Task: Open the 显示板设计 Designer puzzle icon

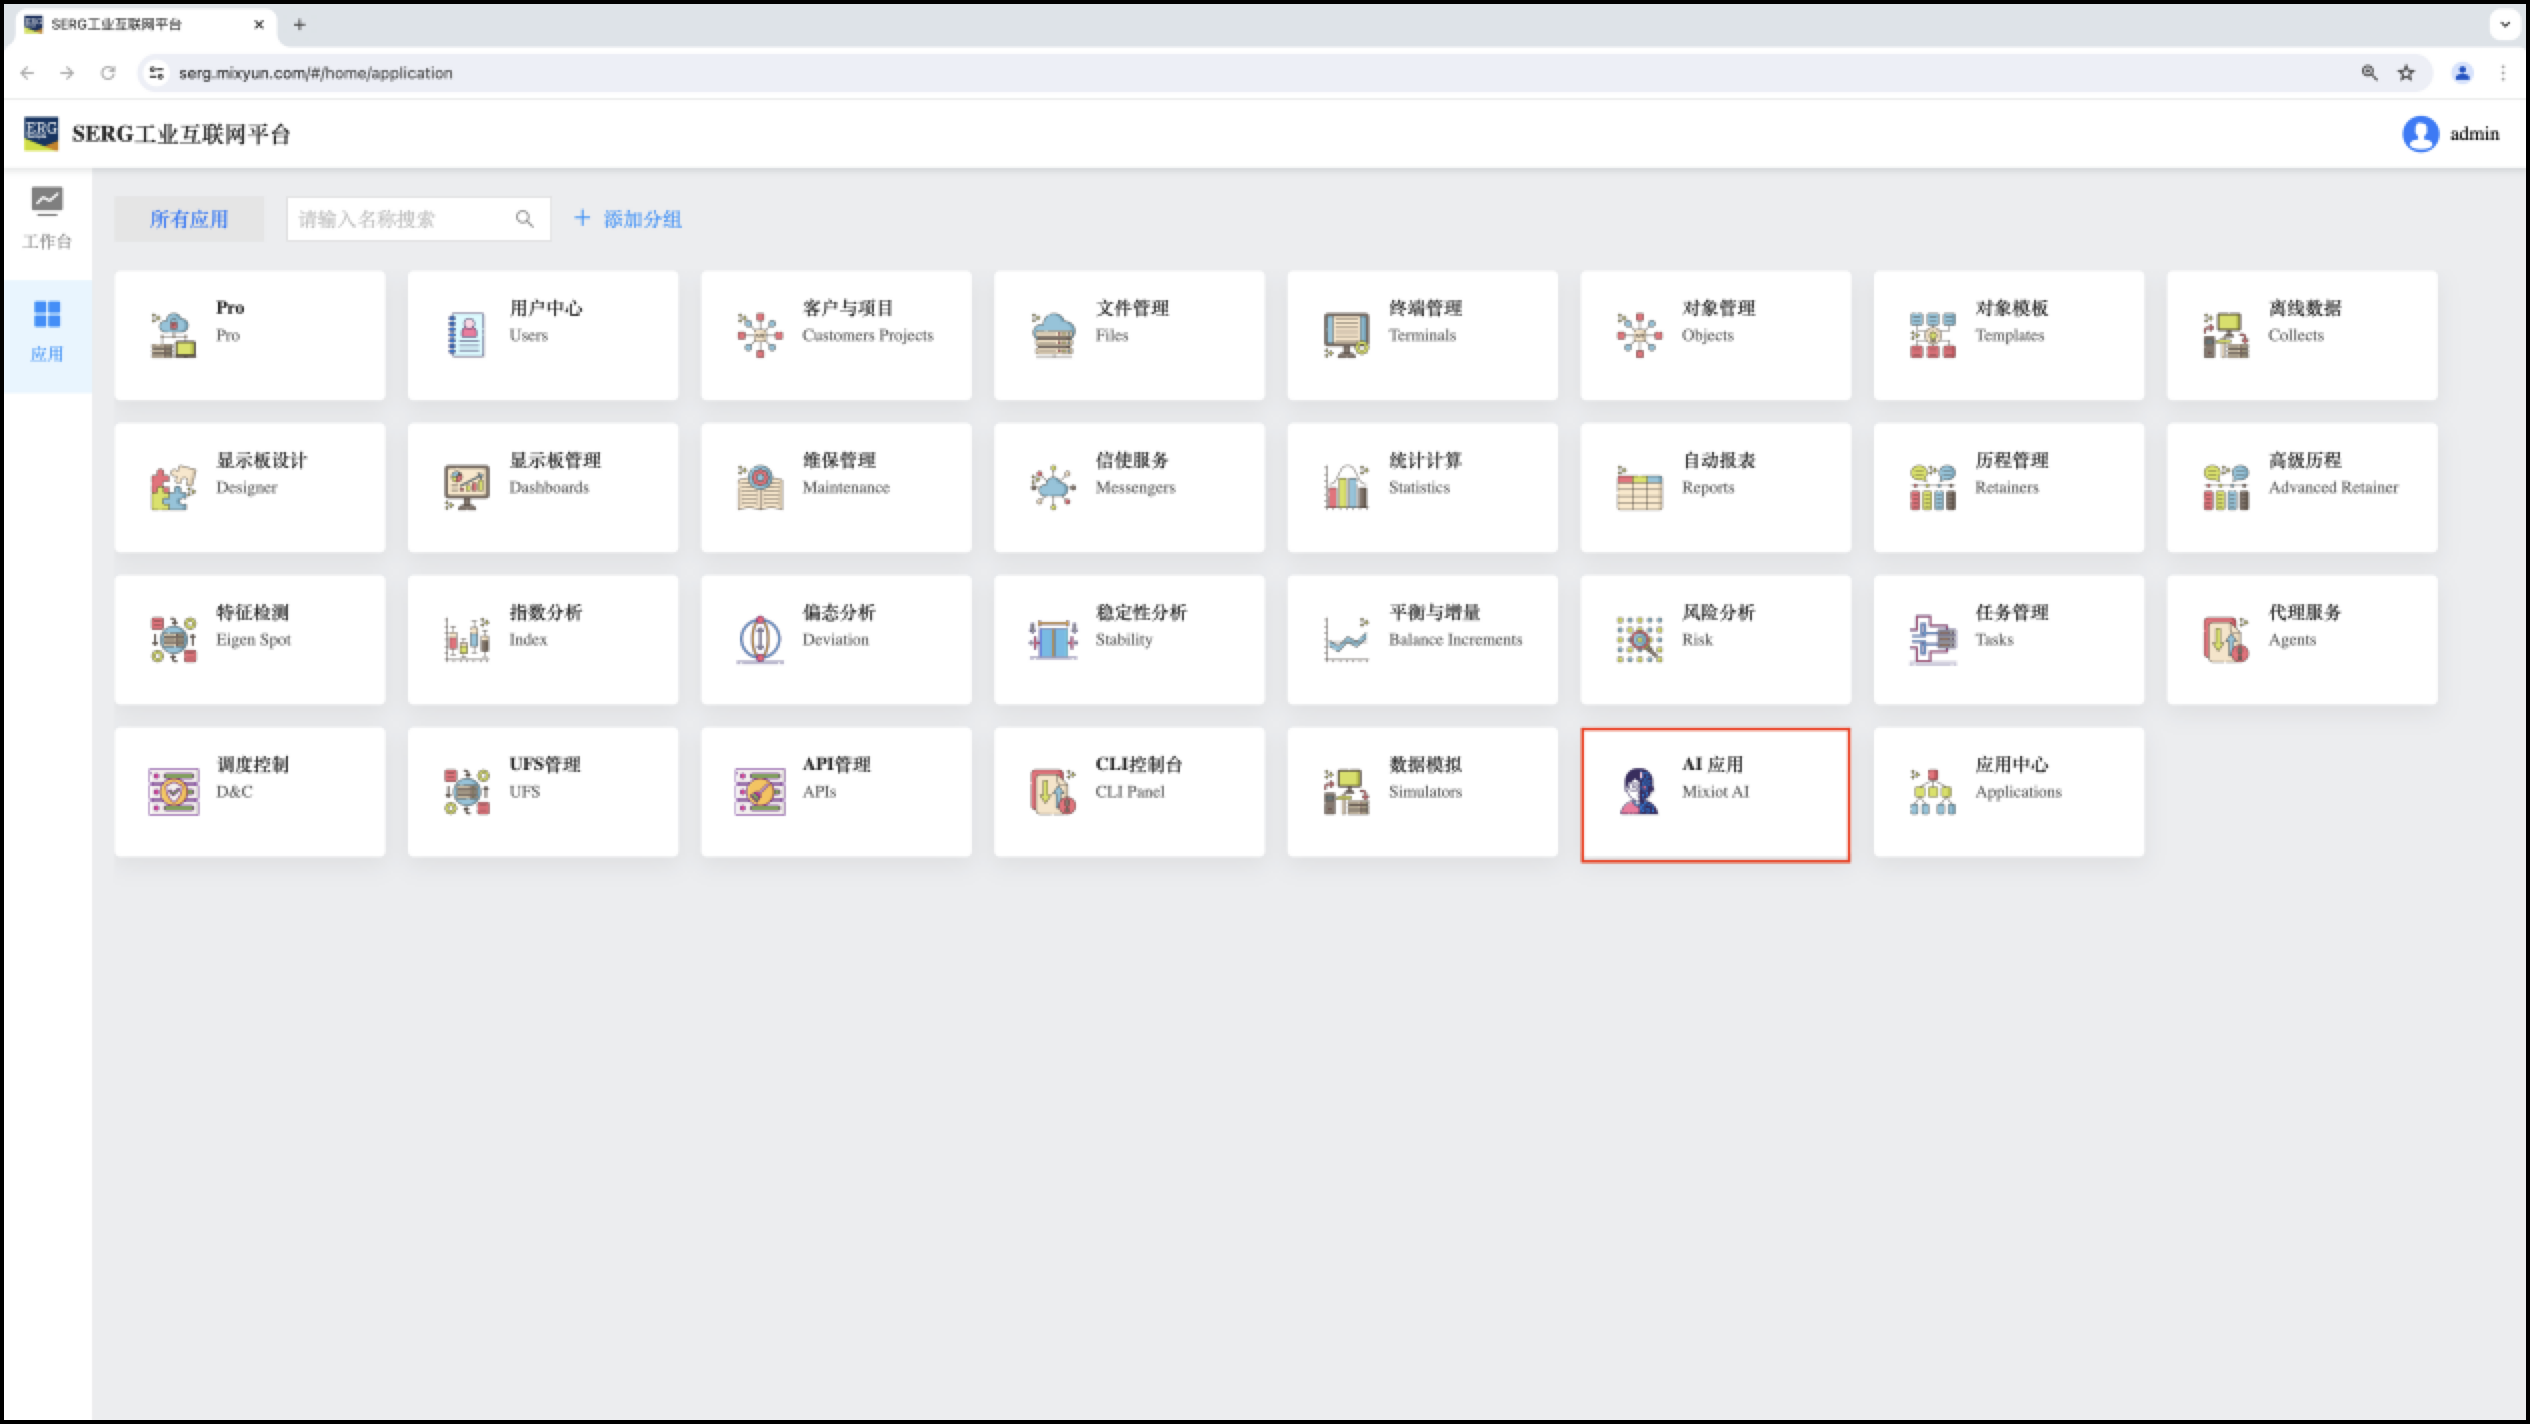Action: pos(173,488)
